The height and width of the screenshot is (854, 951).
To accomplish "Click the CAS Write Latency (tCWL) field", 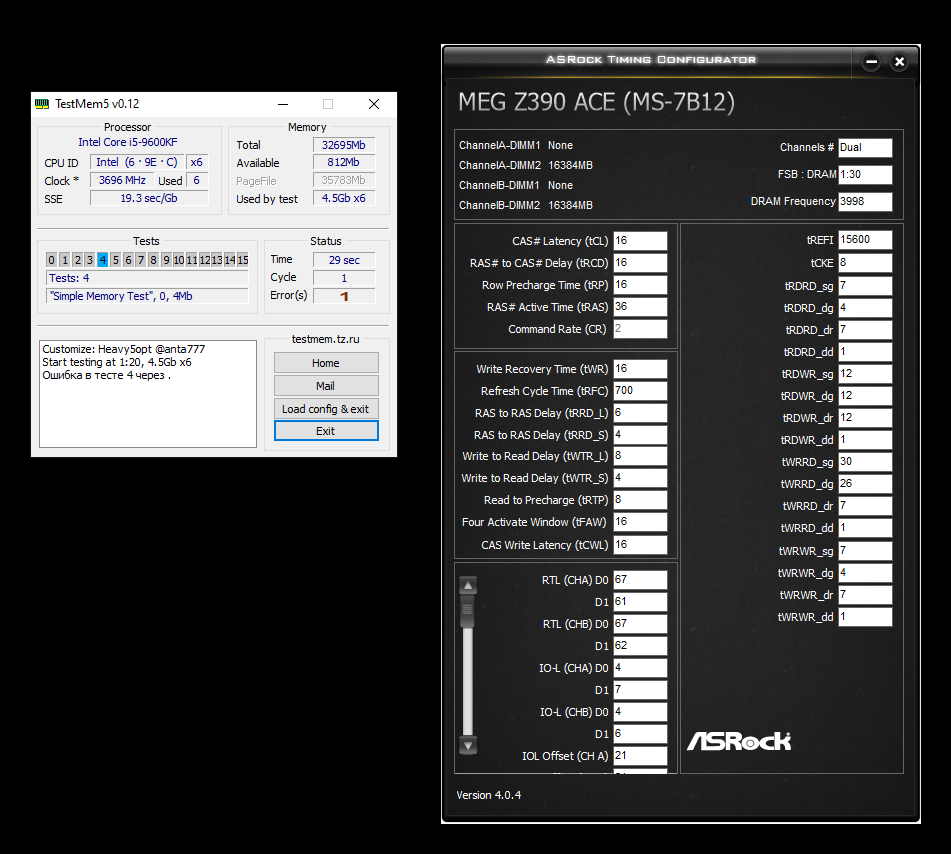I will [x=640, y=545].
